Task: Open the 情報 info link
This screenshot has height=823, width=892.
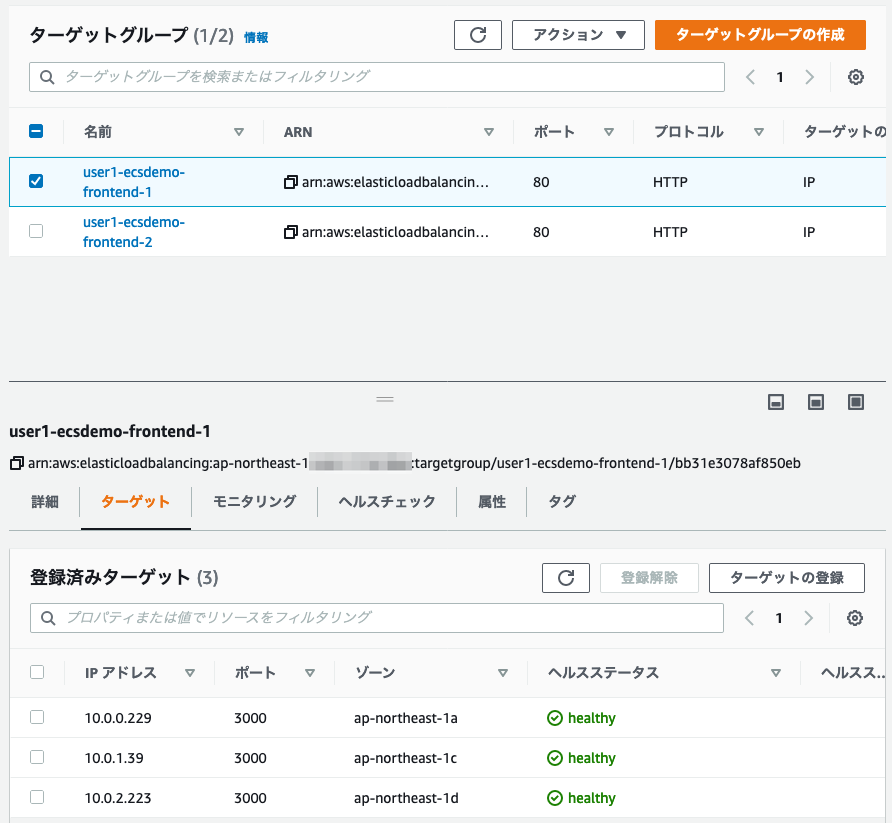Action: 256,38
